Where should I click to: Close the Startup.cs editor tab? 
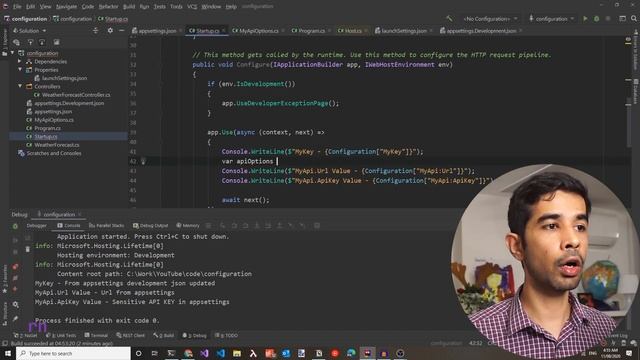click(x=224, y=31)
